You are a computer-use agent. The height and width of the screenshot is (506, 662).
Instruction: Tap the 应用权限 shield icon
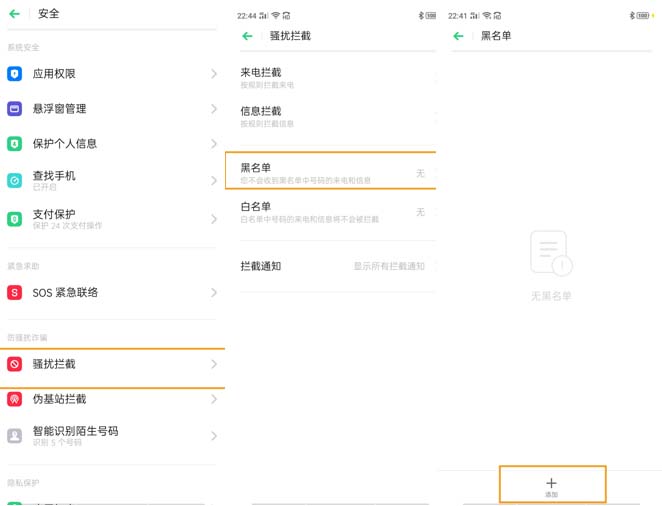tap(15, 74)
